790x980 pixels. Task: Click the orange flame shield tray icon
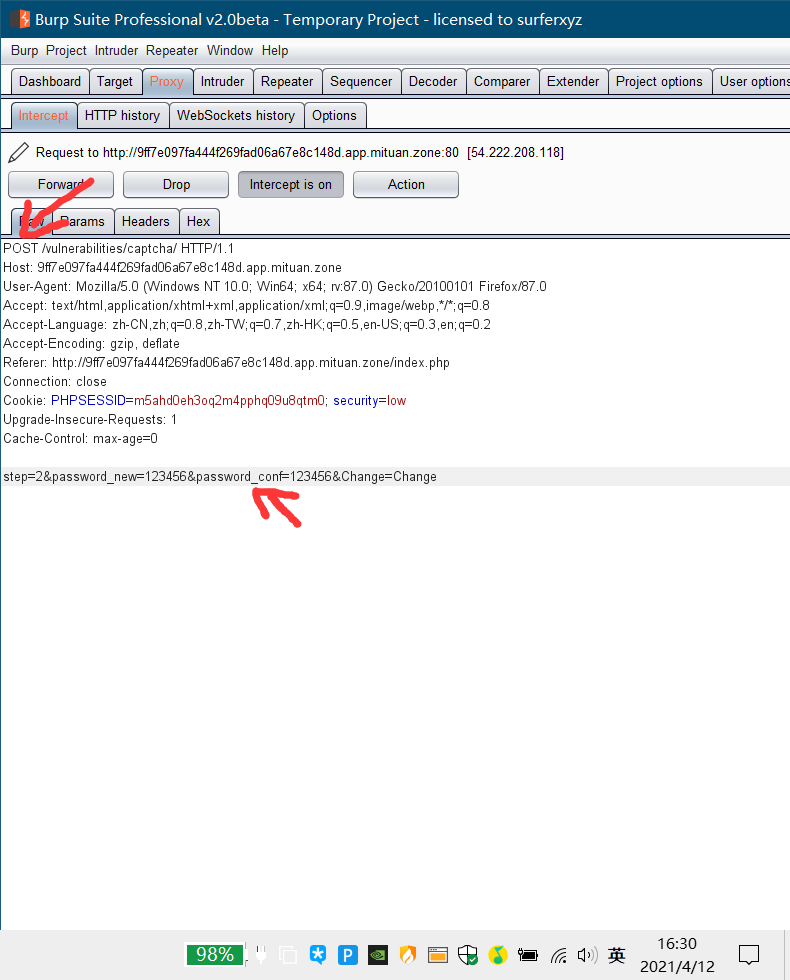coord(408,955)
